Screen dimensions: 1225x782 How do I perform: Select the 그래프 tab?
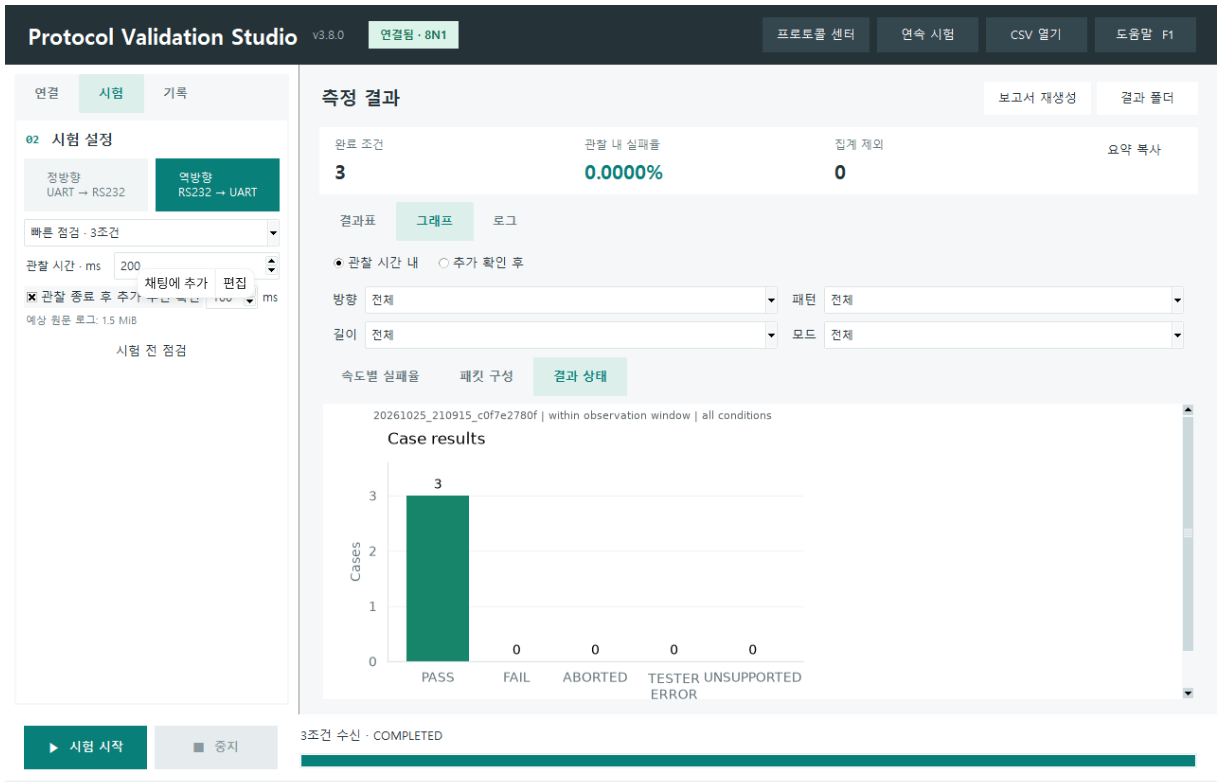pyautogui.click(x=434, y=221)
